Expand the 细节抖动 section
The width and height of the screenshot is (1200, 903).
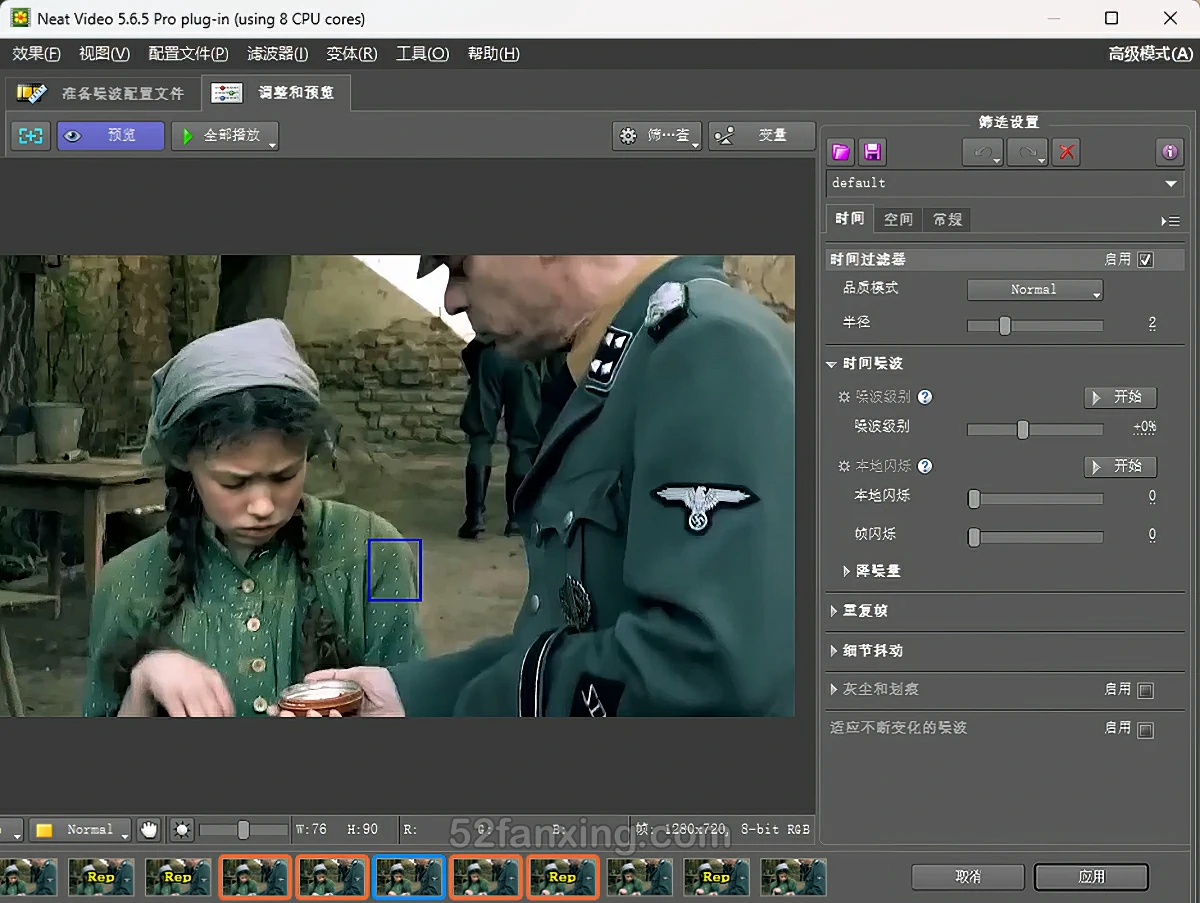coord(832,651)
